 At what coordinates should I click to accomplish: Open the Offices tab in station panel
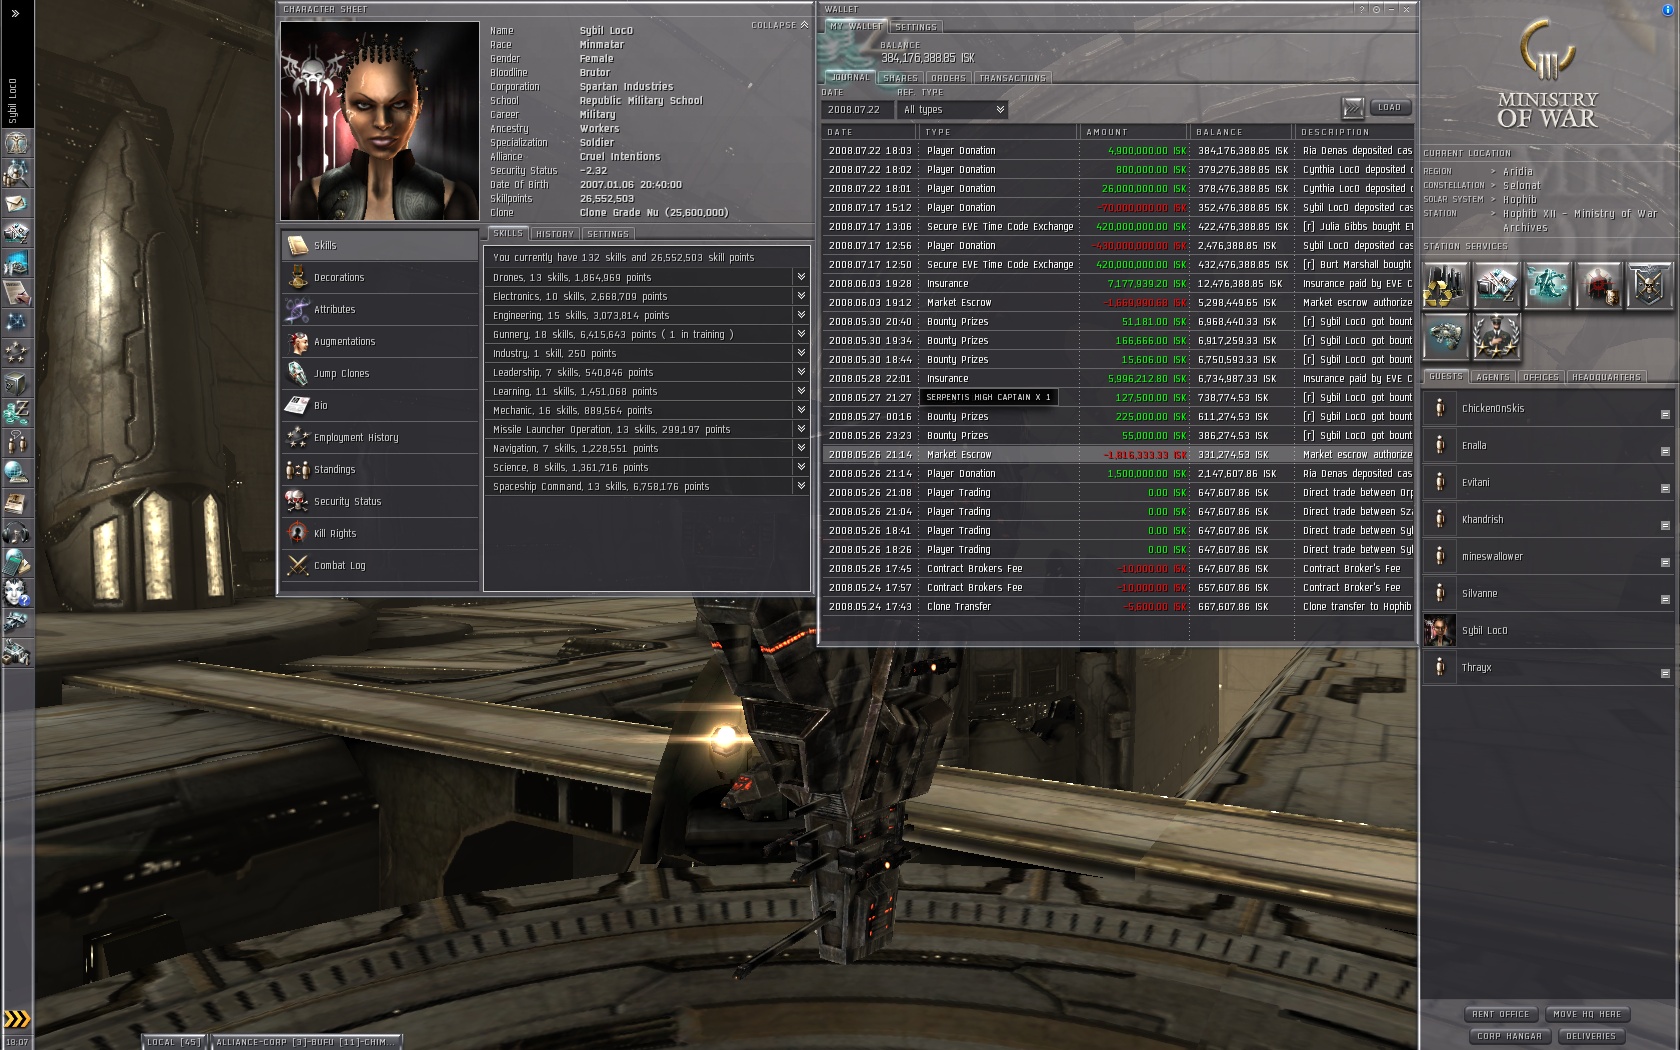(1541, 377)
